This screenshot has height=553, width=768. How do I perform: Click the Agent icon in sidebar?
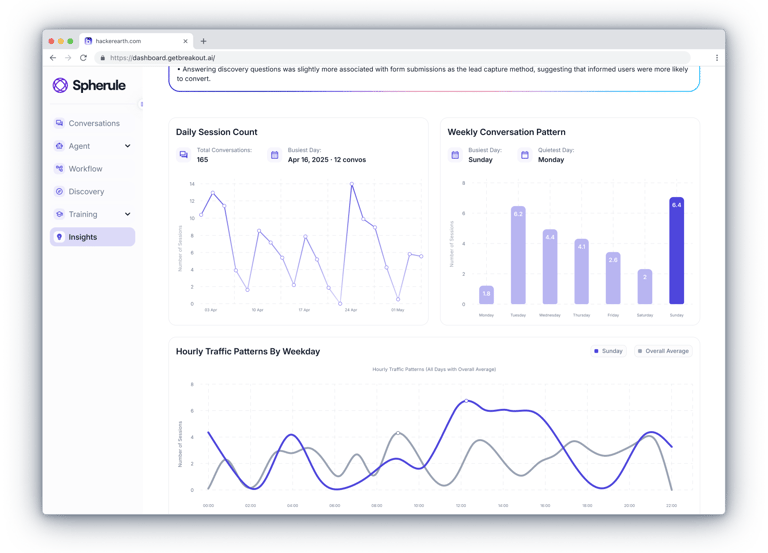pos(59,146)
